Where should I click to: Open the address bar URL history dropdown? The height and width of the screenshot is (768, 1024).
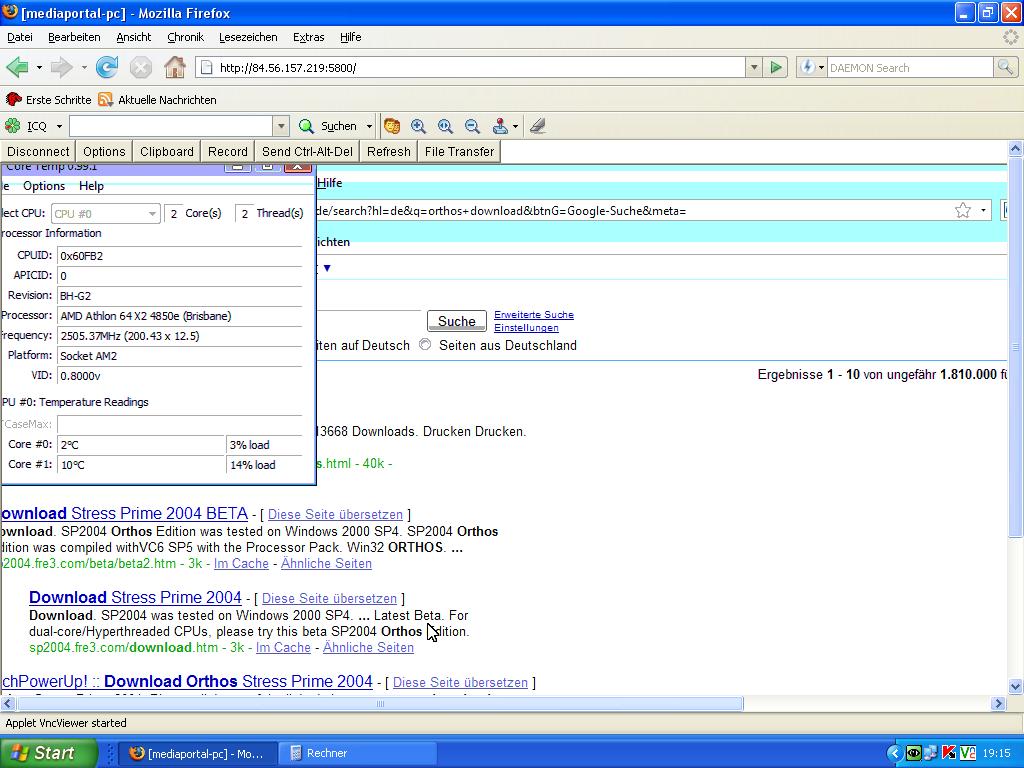click(754, 67)
